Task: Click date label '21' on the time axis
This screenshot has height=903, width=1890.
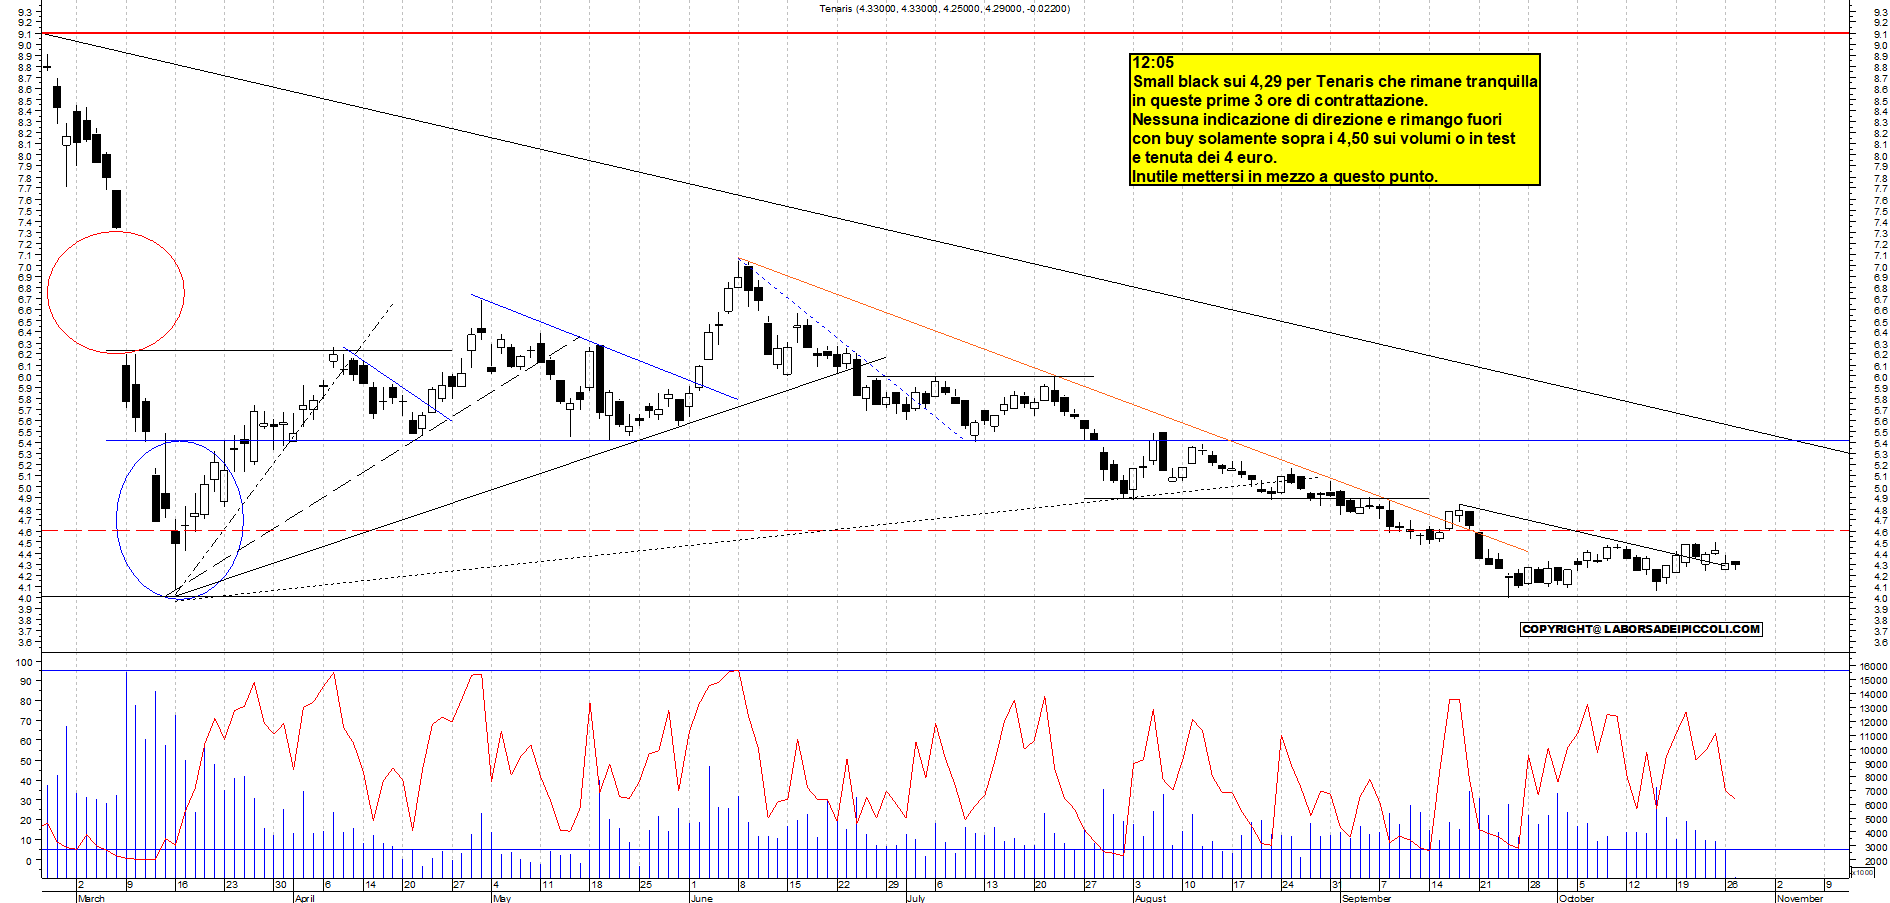Action: (1486, 885)
